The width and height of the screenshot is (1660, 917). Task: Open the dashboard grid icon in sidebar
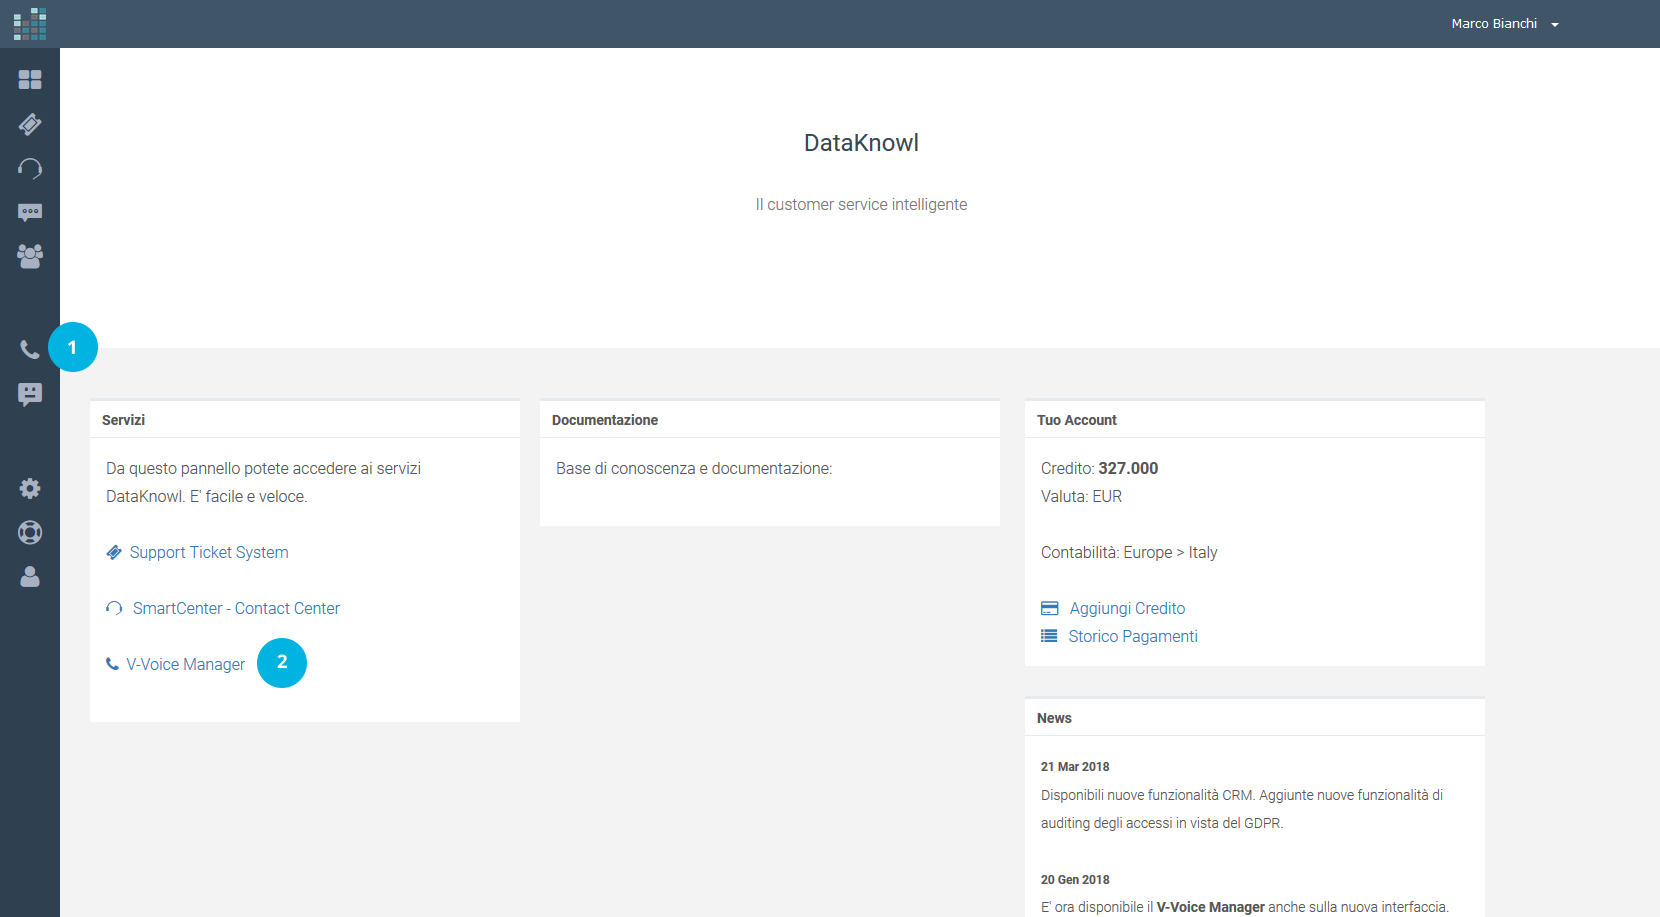coord(30,79)
